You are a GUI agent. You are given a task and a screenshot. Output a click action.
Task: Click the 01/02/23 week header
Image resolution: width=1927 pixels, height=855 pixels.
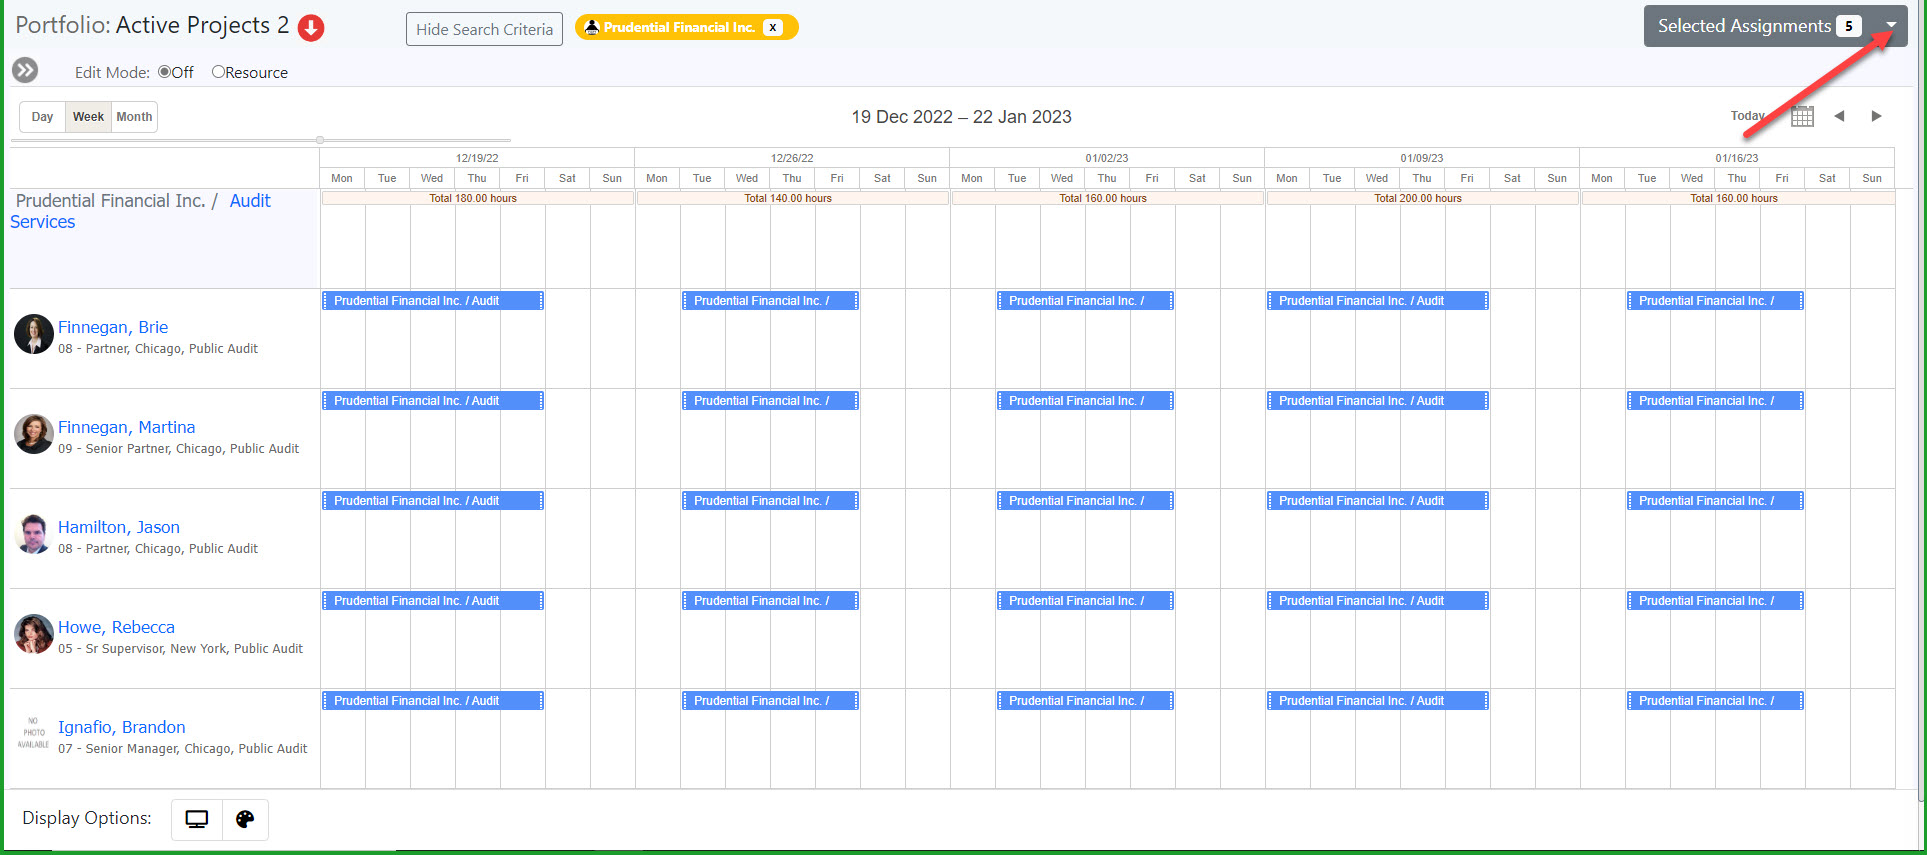(1107, 158)
